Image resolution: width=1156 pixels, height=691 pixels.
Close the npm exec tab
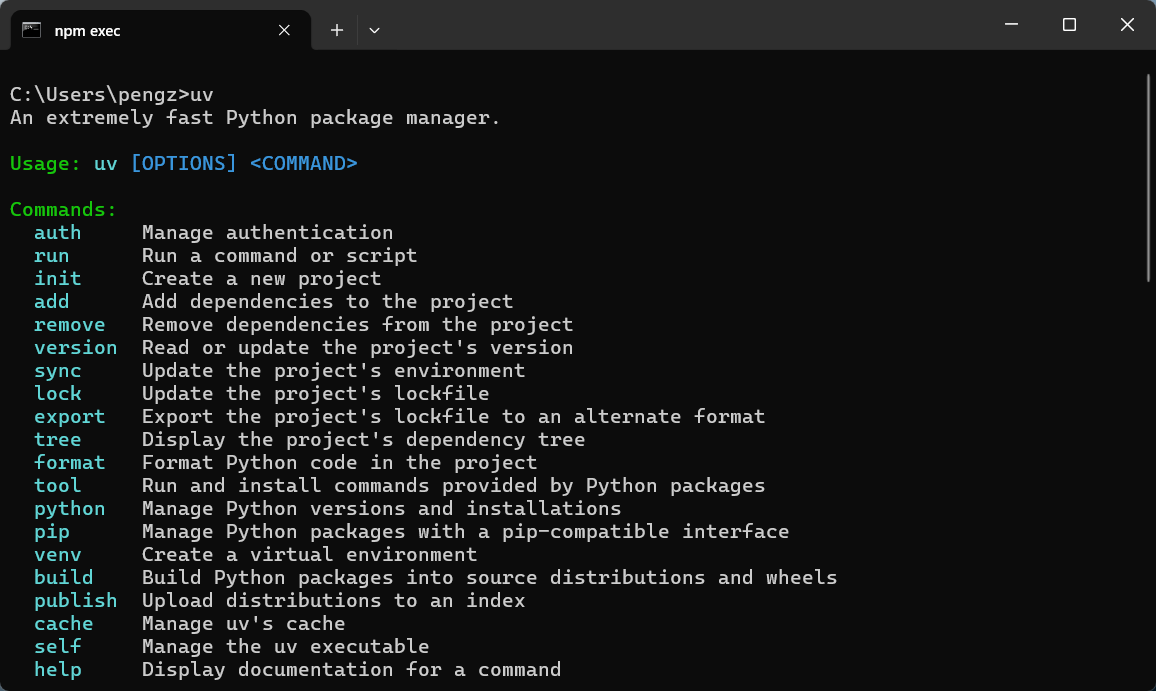click(x=285, y=30)
